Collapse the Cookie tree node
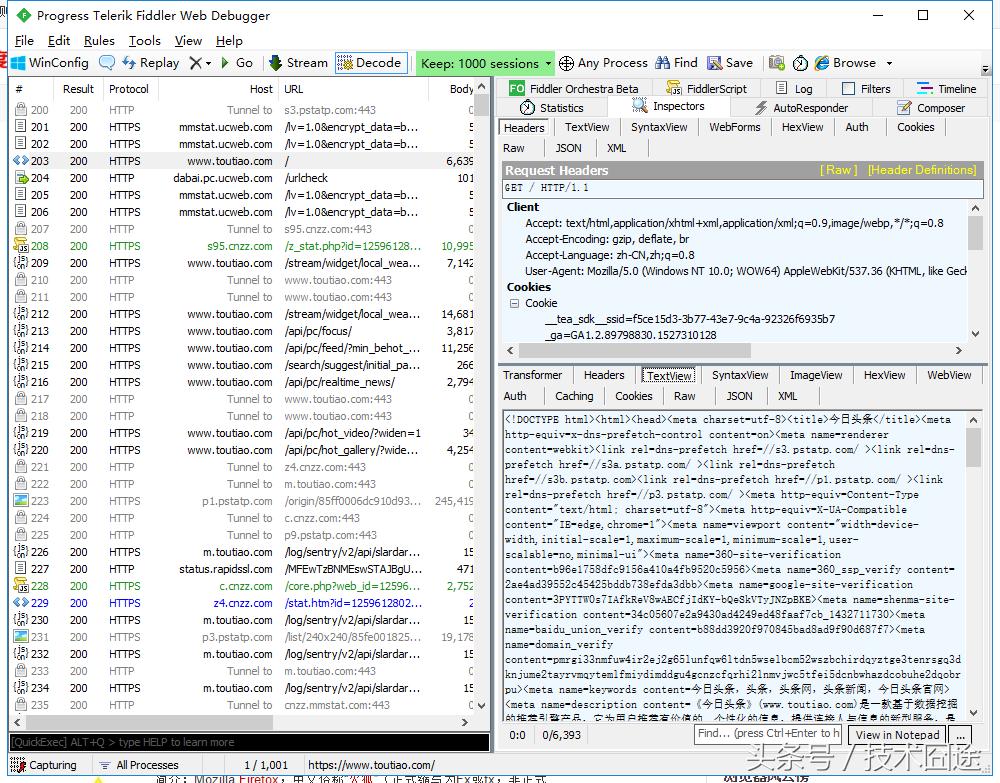This screenshot has width=1000, height=783. pos(514,304)
